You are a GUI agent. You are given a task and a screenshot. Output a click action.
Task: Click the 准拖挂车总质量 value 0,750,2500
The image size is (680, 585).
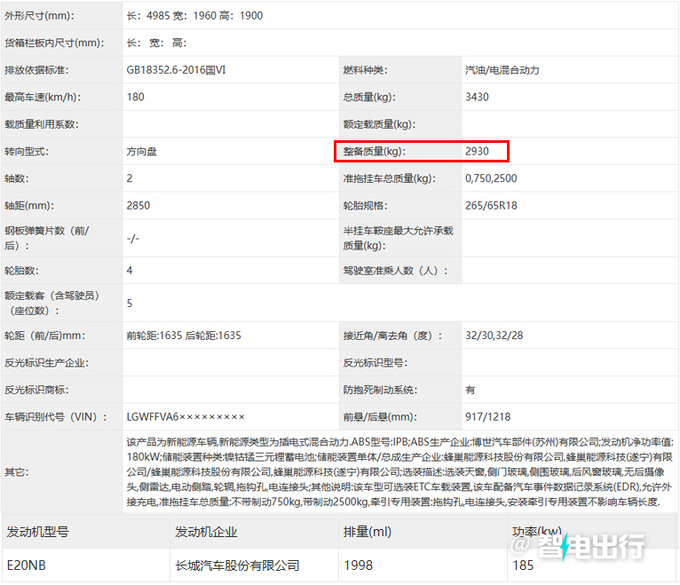point(505,178)
